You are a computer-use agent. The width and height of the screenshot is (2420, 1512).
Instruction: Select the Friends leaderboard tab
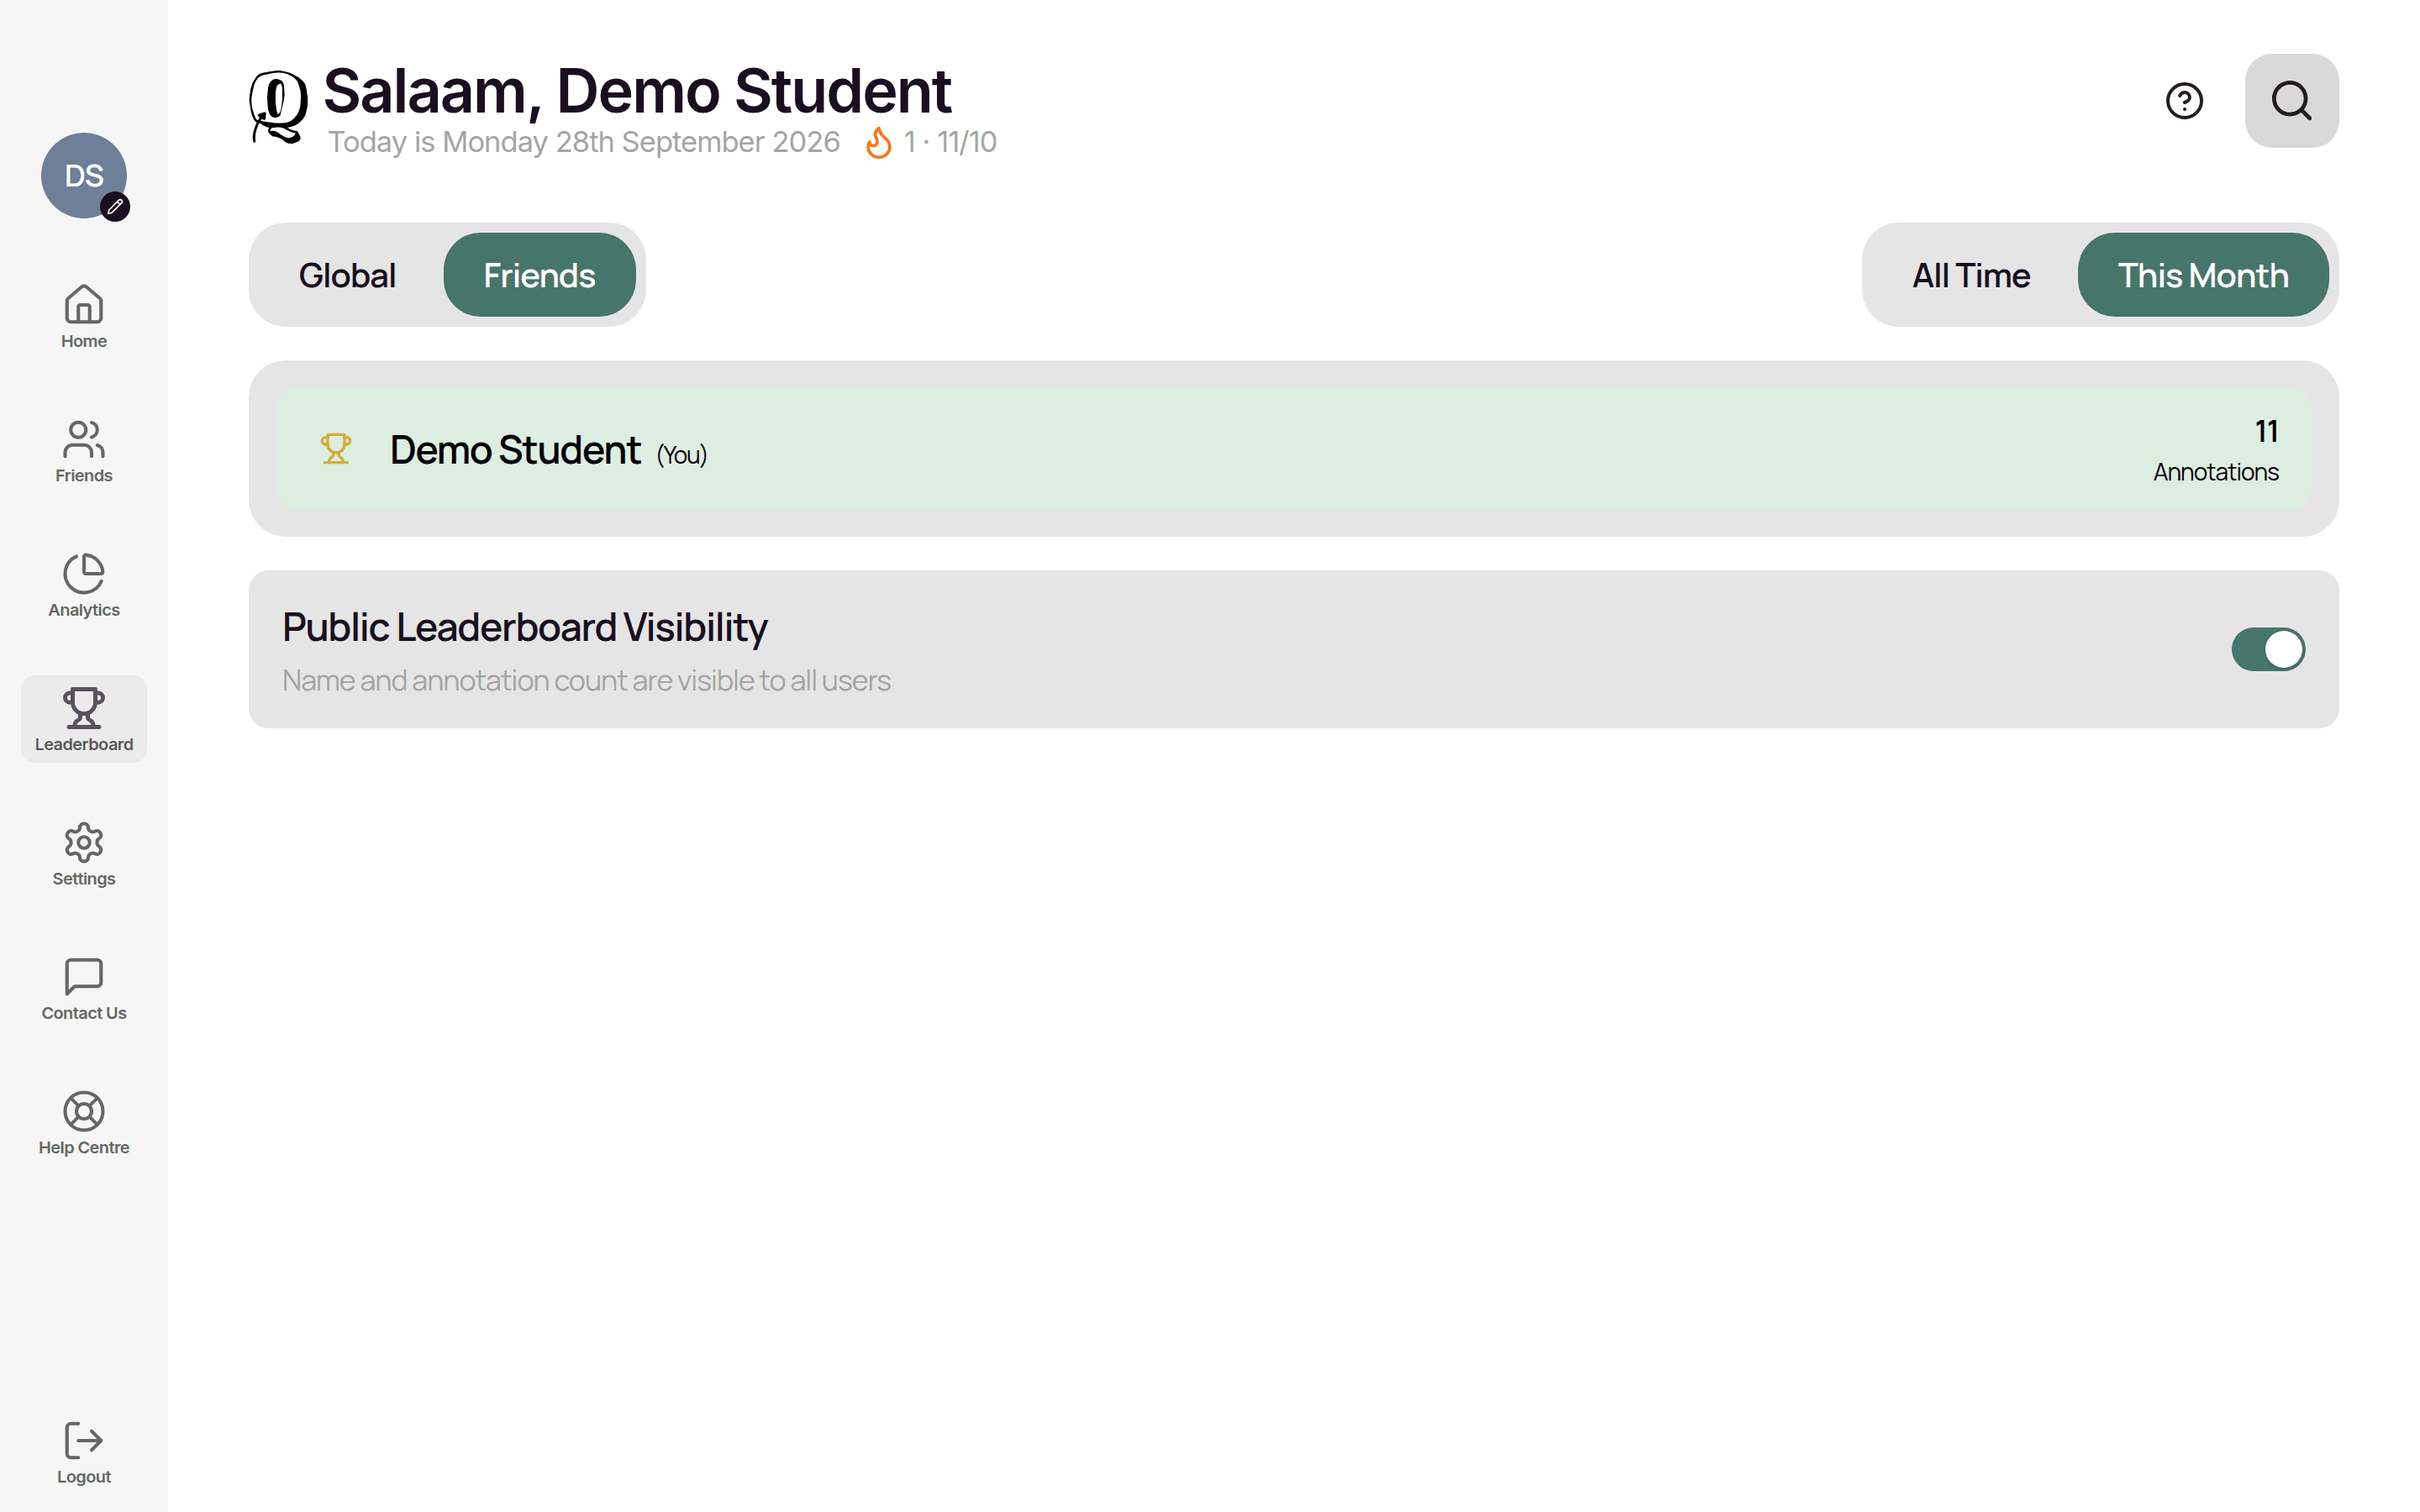click(540, 275)
